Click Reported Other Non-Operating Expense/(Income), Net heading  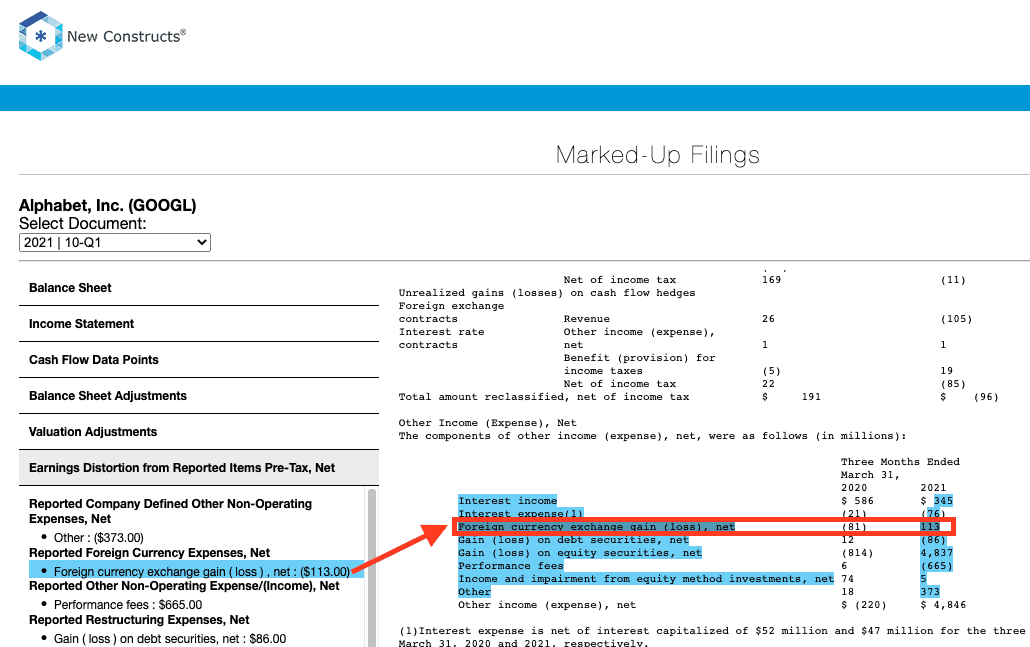[184, 586]
